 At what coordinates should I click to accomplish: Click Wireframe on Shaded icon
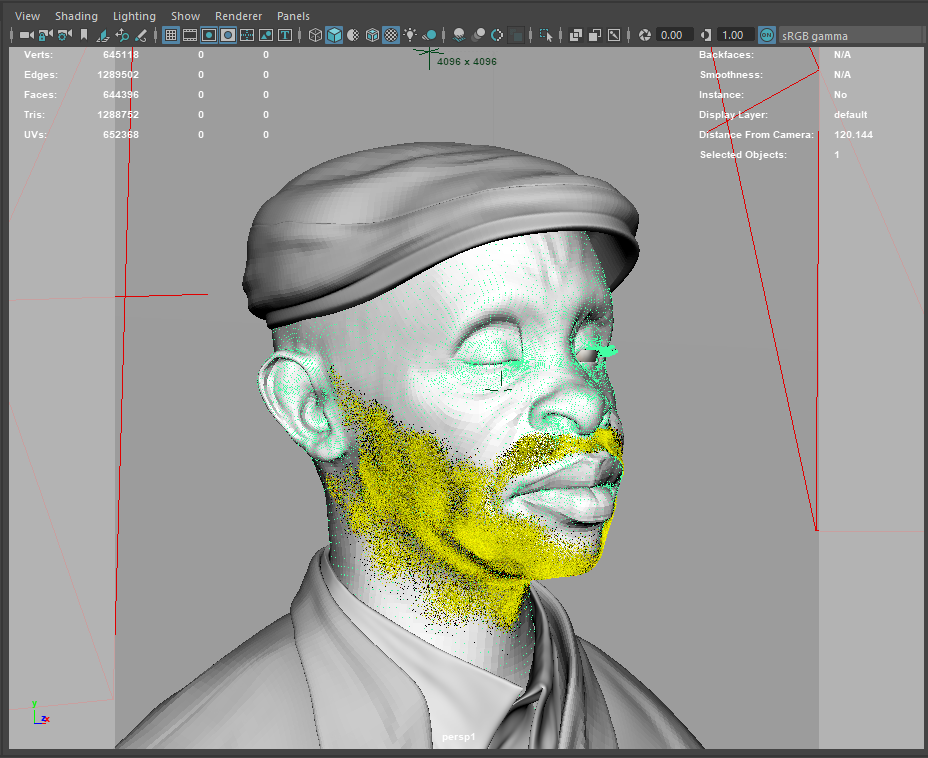372,36
